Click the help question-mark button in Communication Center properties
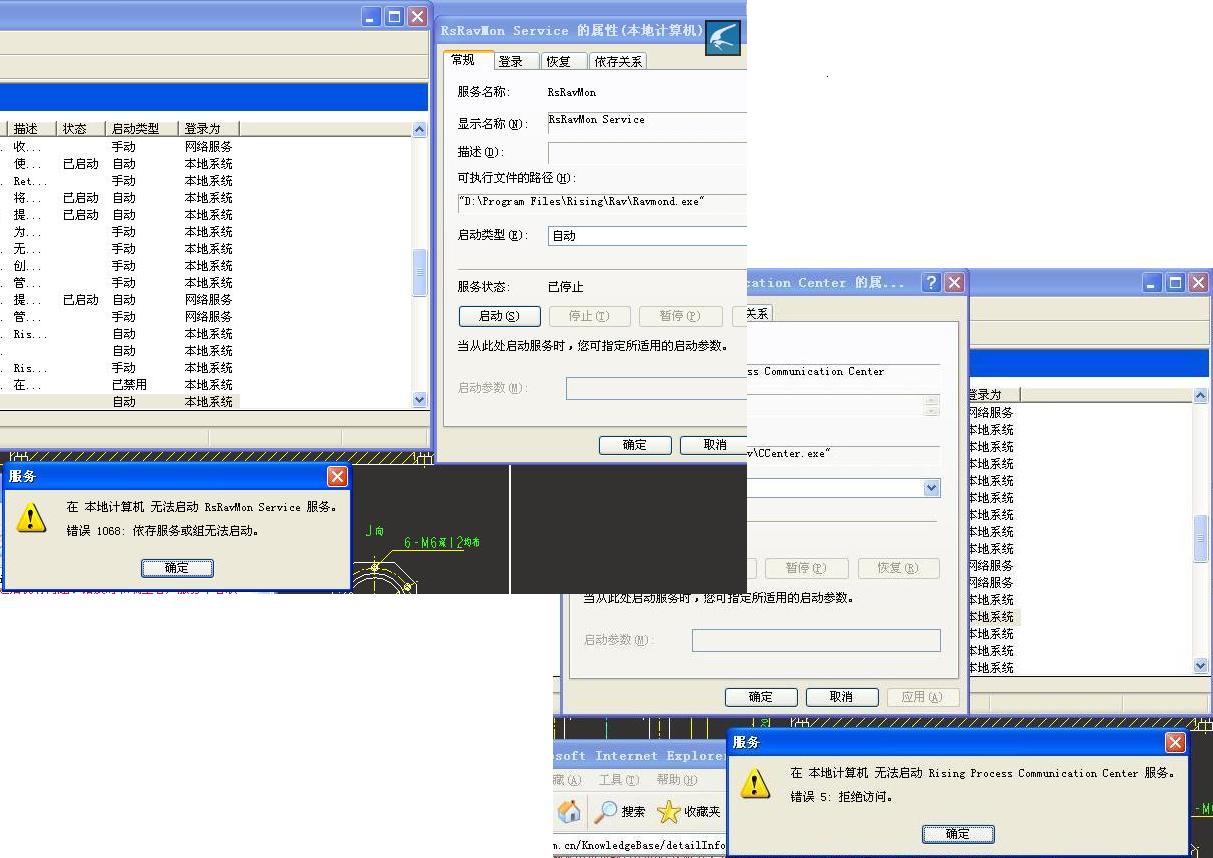The width and height of the screenshot is (1213, 858). click(x=931, y=283)
